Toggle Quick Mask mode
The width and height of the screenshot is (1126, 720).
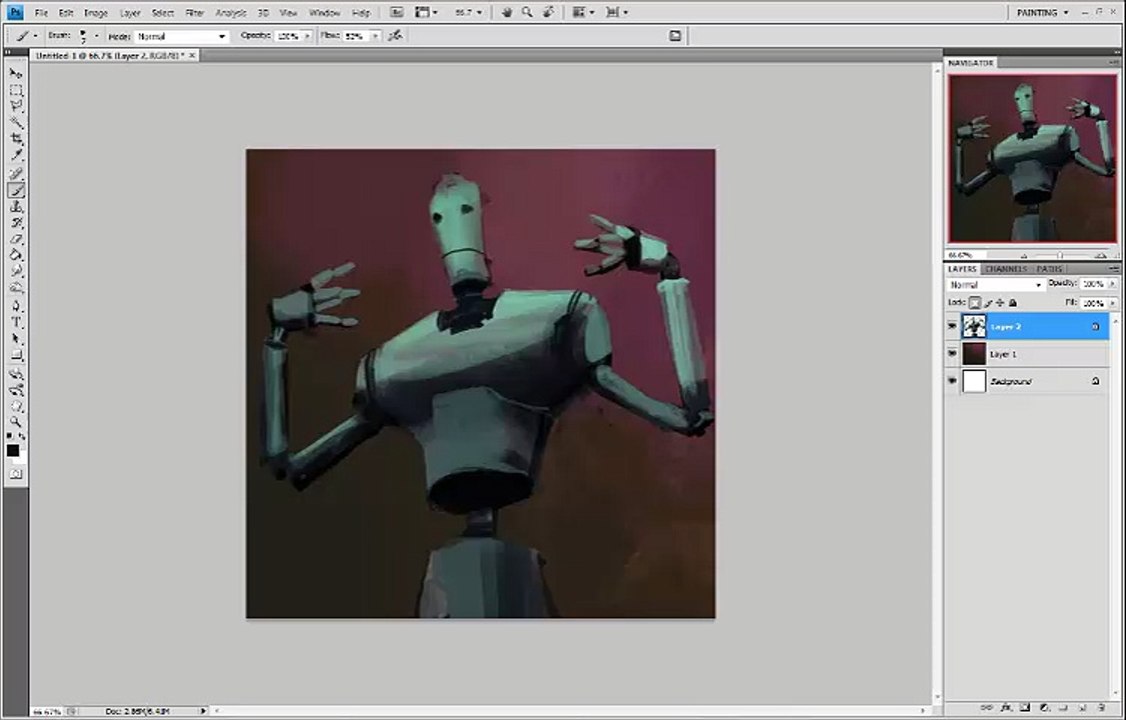tap(16, 474)
